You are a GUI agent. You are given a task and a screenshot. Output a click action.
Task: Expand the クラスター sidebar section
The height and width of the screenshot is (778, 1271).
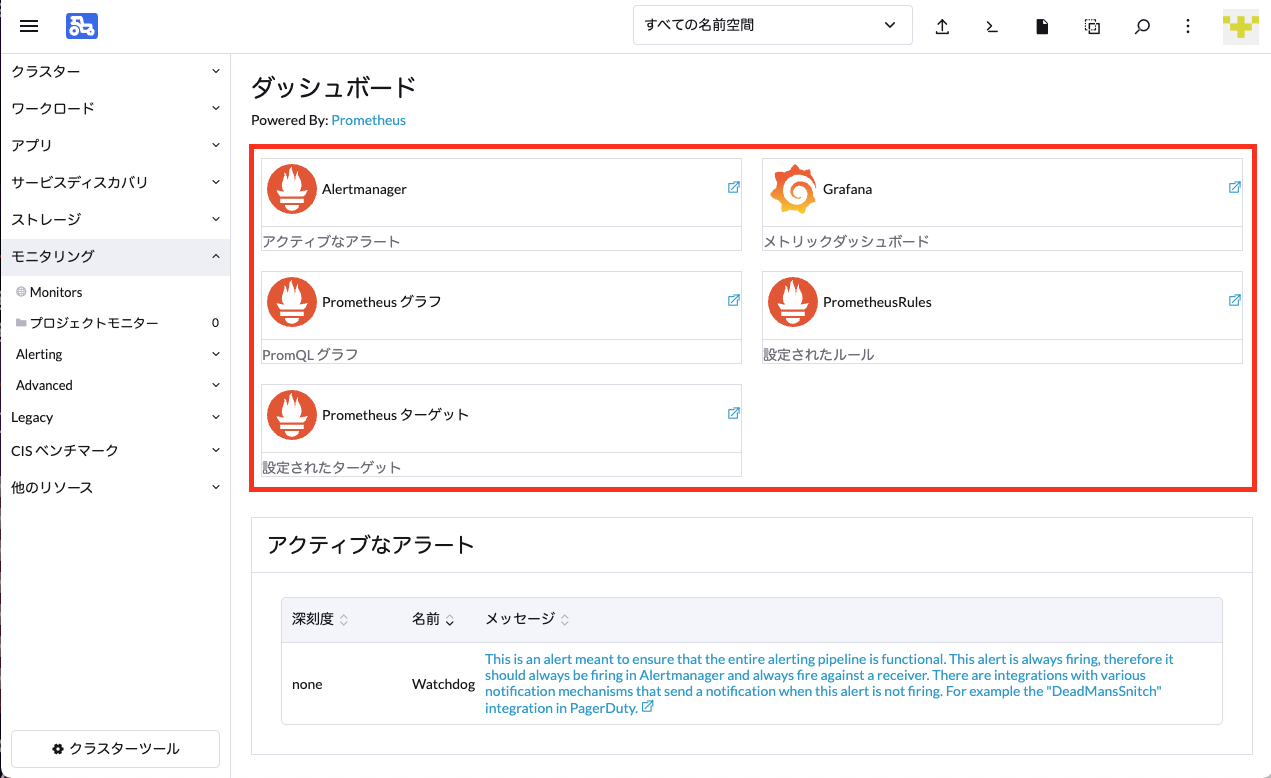point(115,72)
